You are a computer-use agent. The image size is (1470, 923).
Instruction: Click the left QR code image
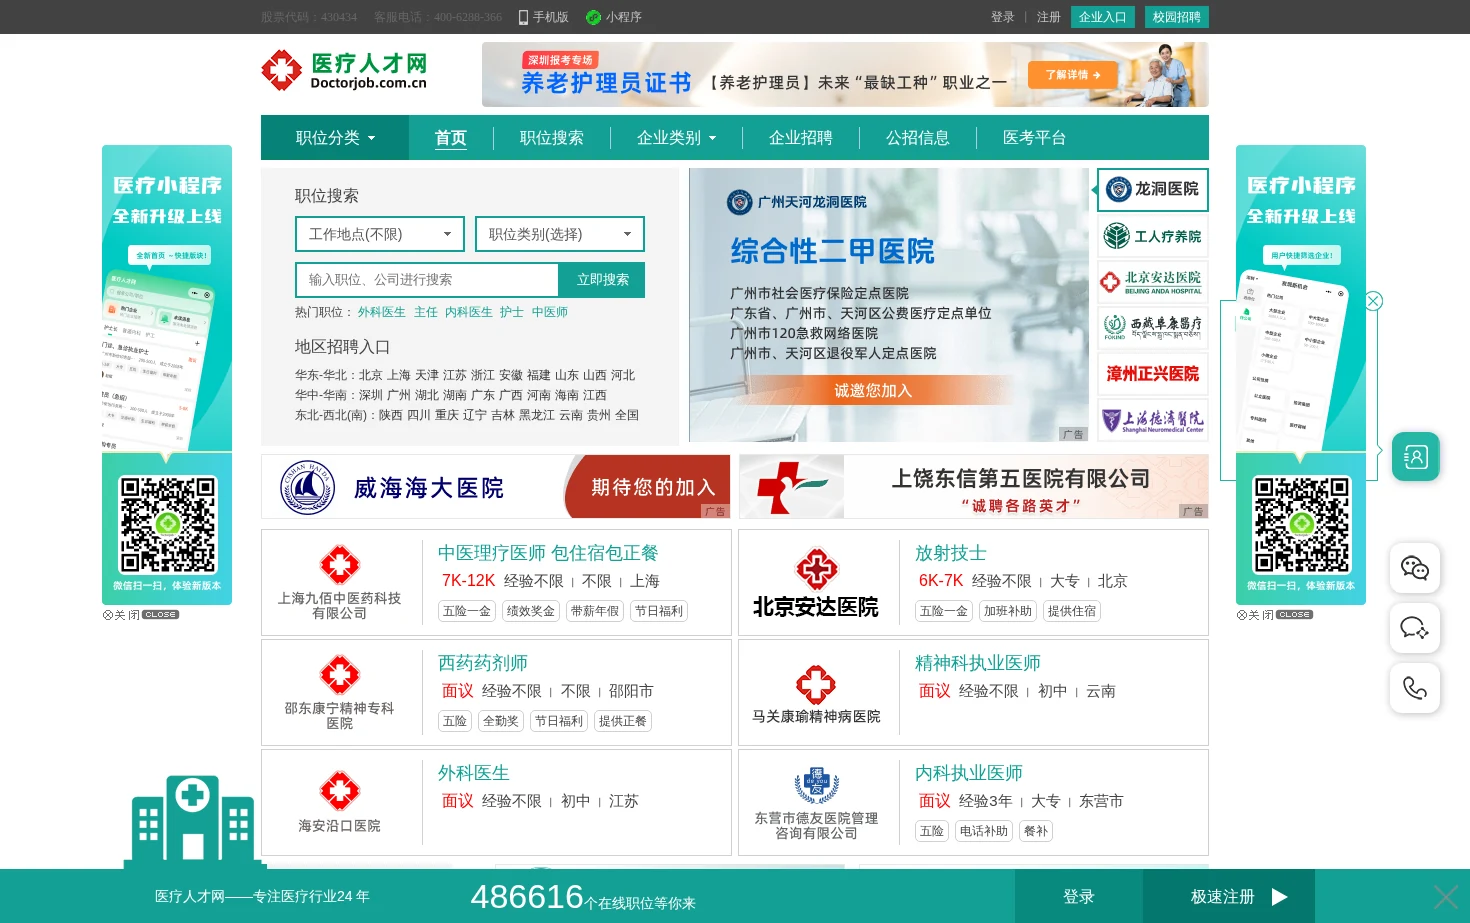pos(168,524)
